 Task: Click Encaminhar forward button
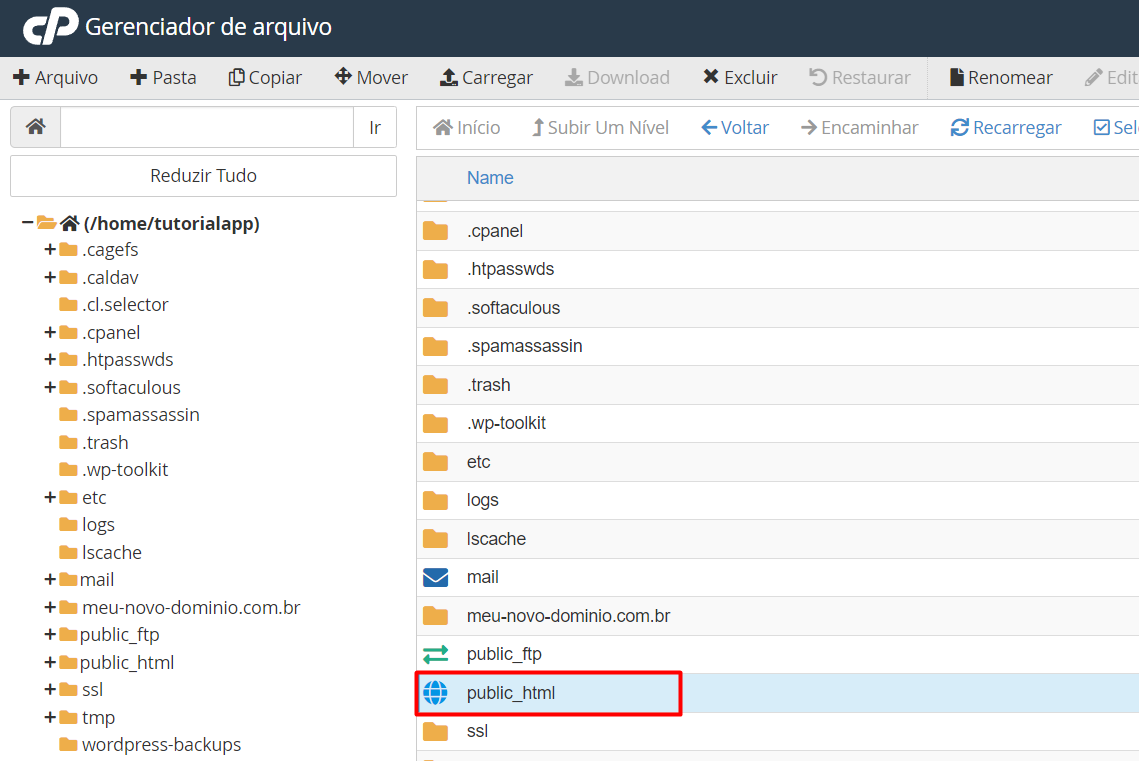pyautogui.click(x=859, y=128)
